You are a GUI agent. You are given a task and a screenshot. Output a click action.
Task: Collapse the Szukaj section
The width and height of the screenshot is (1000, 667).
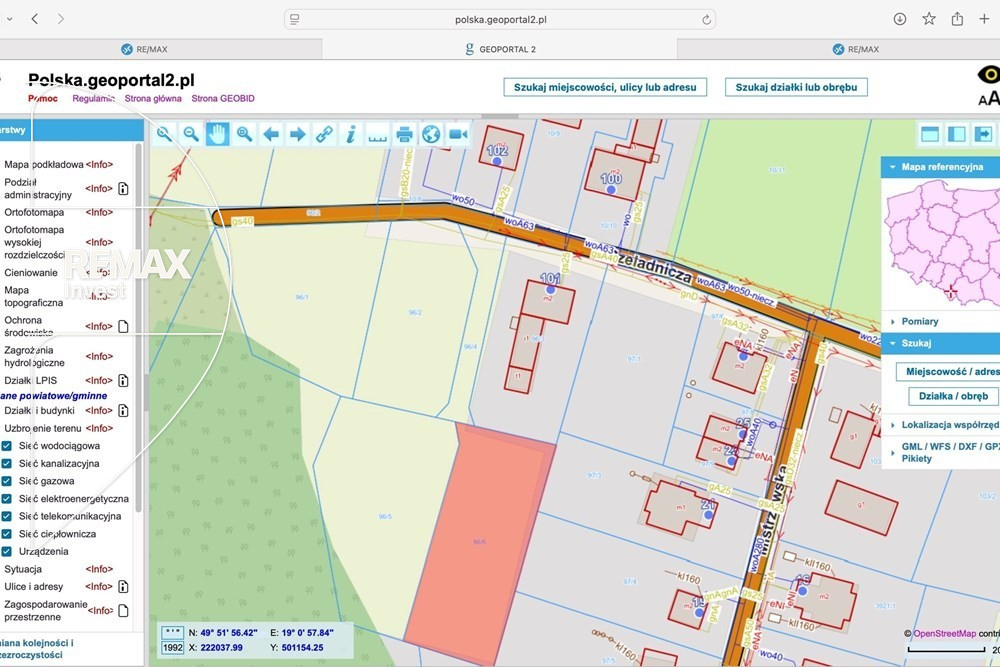(941, 343)
